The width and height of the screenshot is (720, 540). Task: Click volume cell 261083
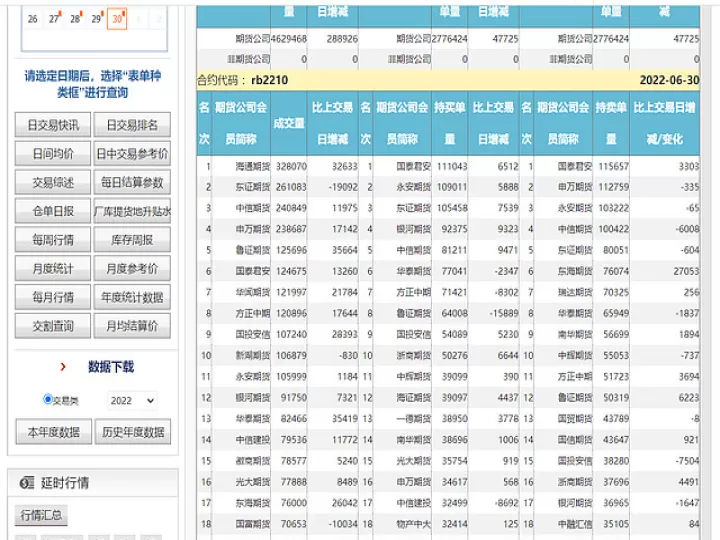(291, 187)
